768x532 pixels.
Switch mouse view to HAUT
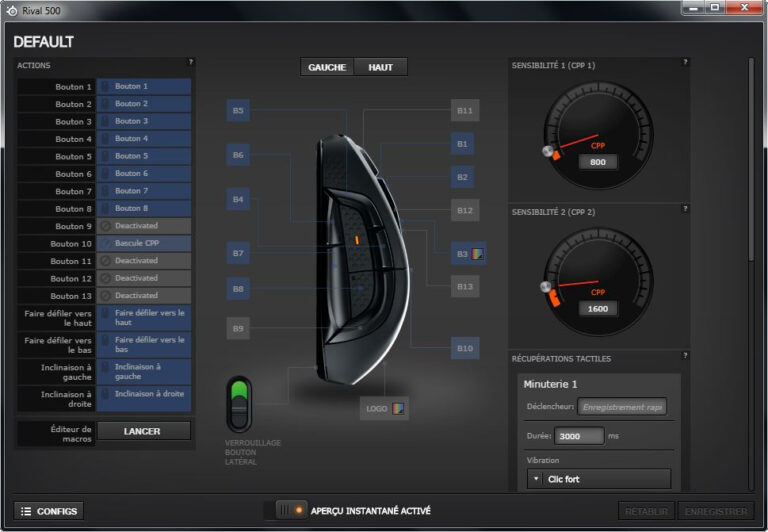point(381,67)
